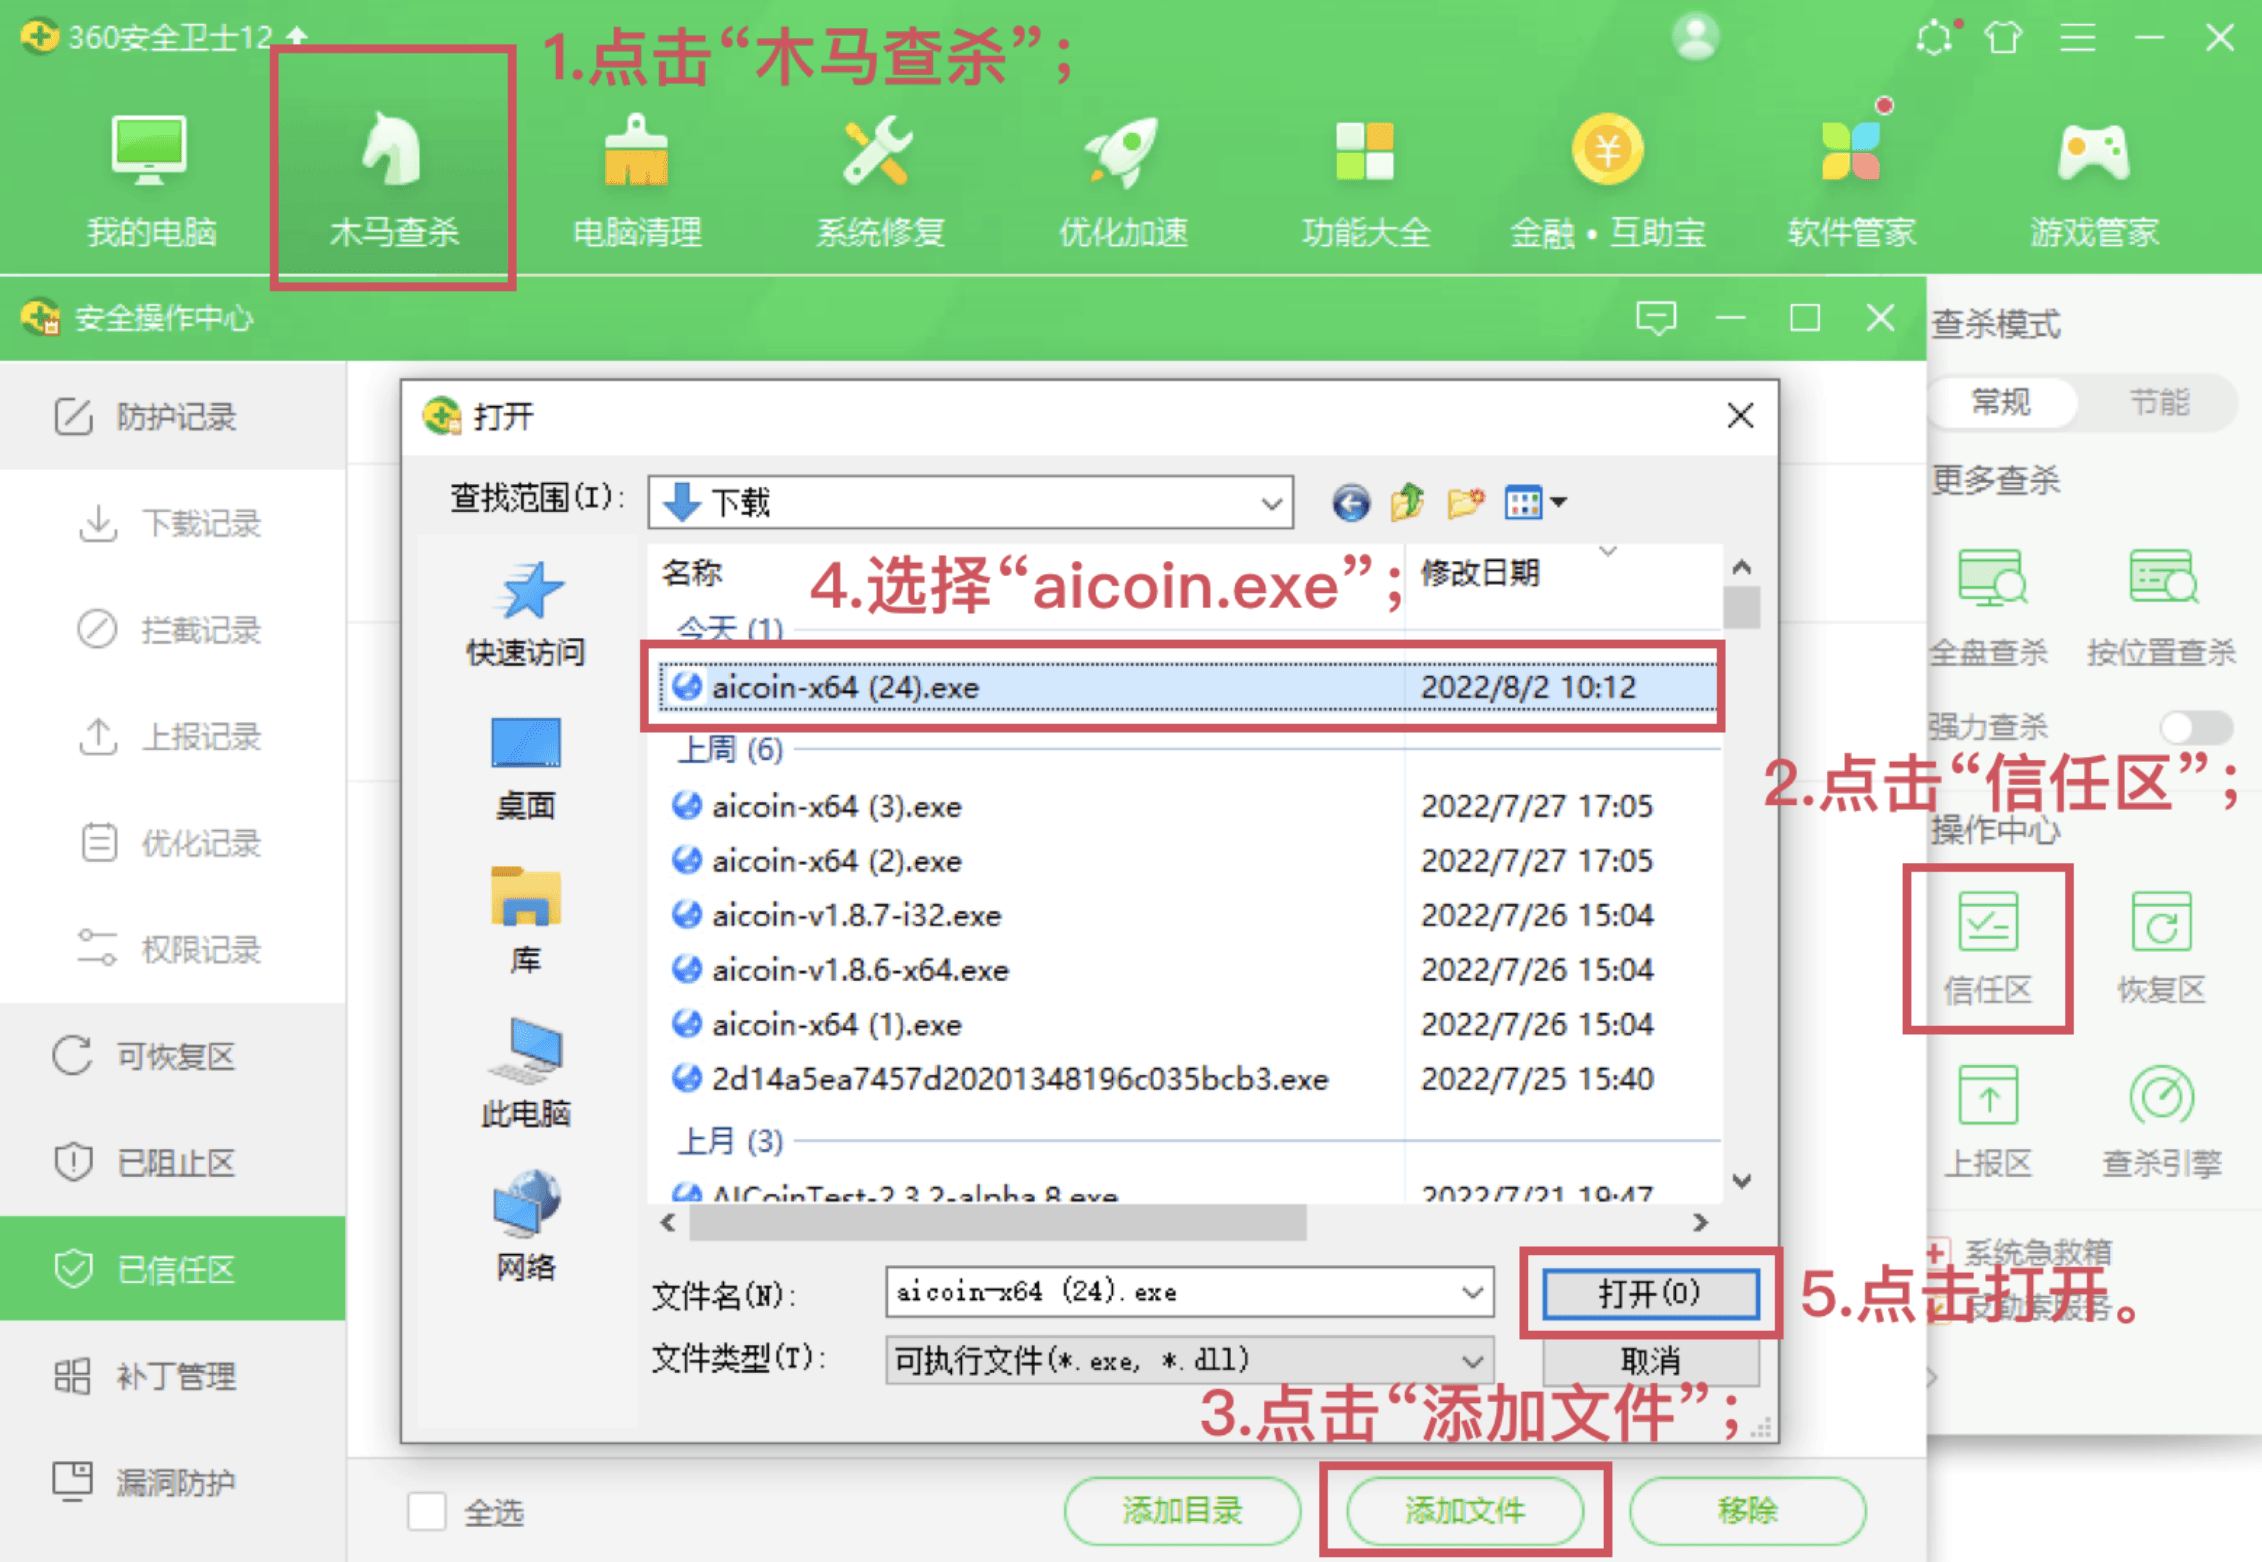Open 电脑清理 cleanup section
The width and height of the screenshot is (2262, 1562).
tap(637, 180)
